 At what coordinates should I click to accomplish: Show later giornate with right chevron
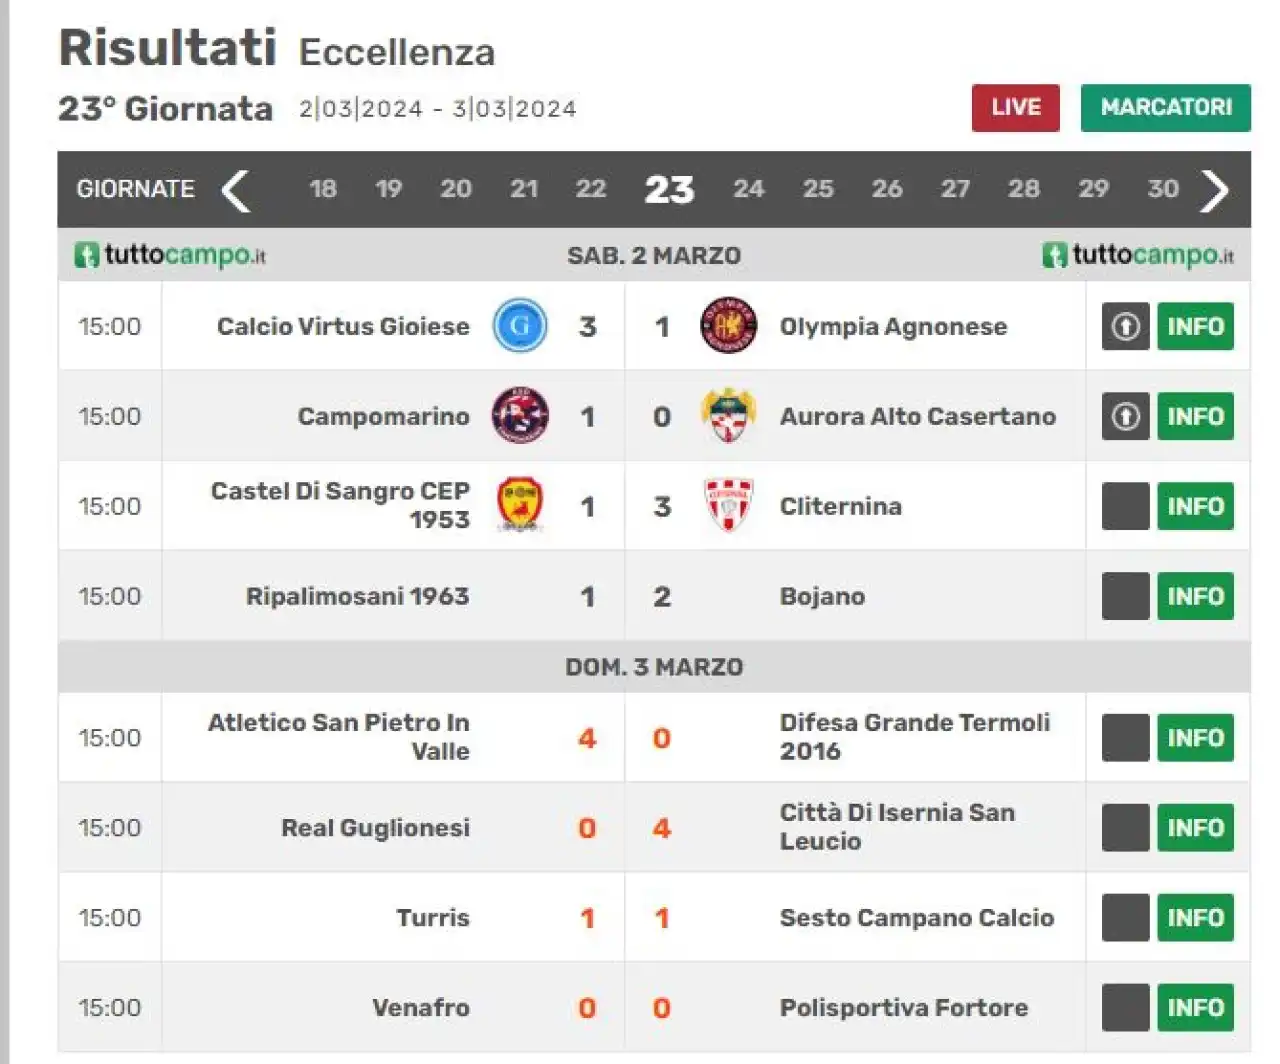point(1214,190)
